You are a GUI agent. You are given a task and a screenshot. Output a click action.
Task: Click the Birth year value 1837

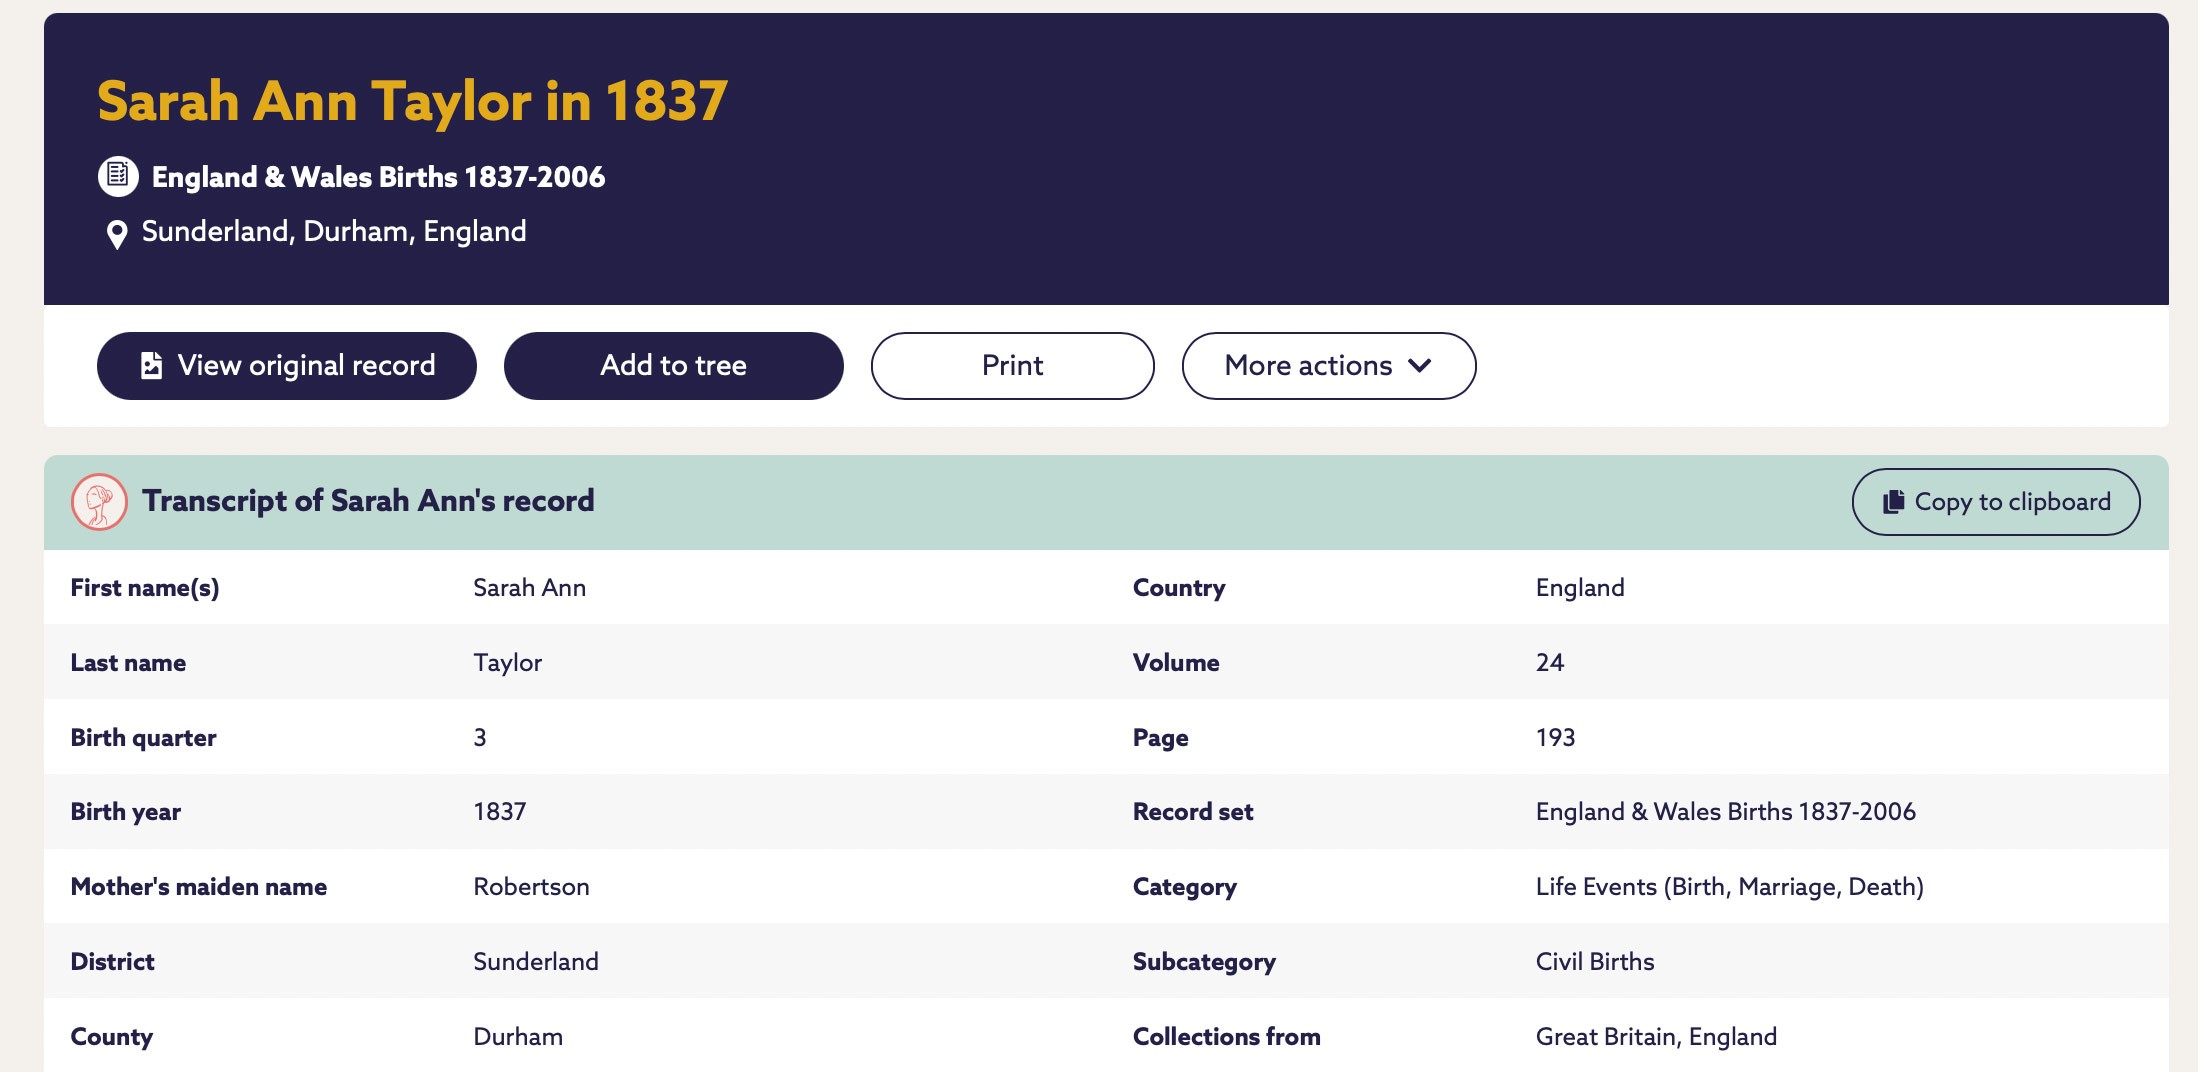[500, 811]
